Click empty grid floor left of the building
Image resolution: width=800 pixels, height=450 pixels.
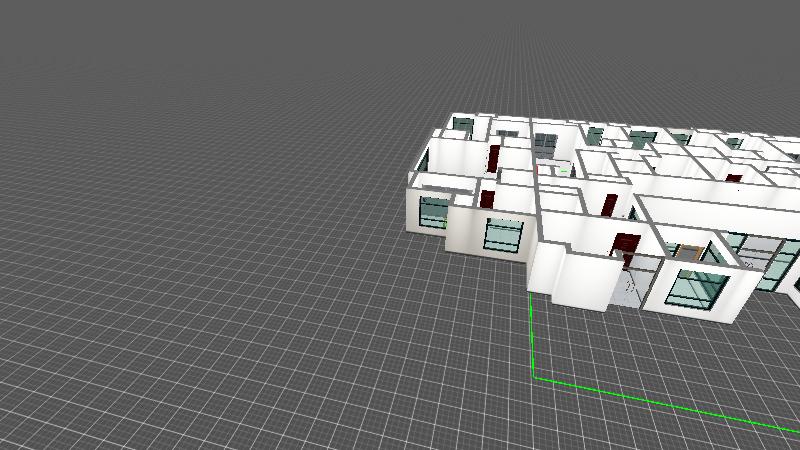coord(200,250)
